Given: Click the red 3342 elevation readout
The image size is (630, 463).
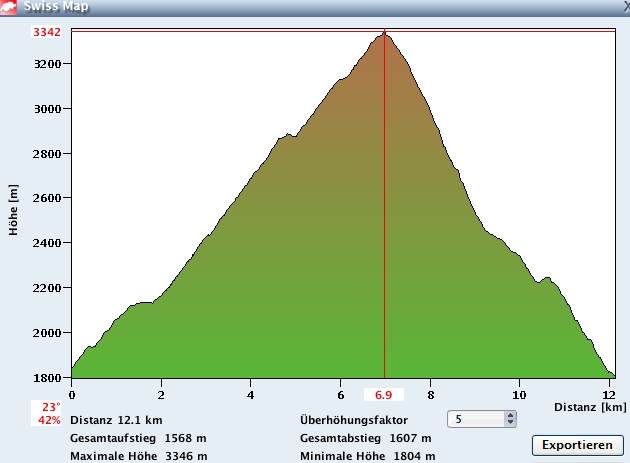Looking at the screenshot, I should 47,32.
